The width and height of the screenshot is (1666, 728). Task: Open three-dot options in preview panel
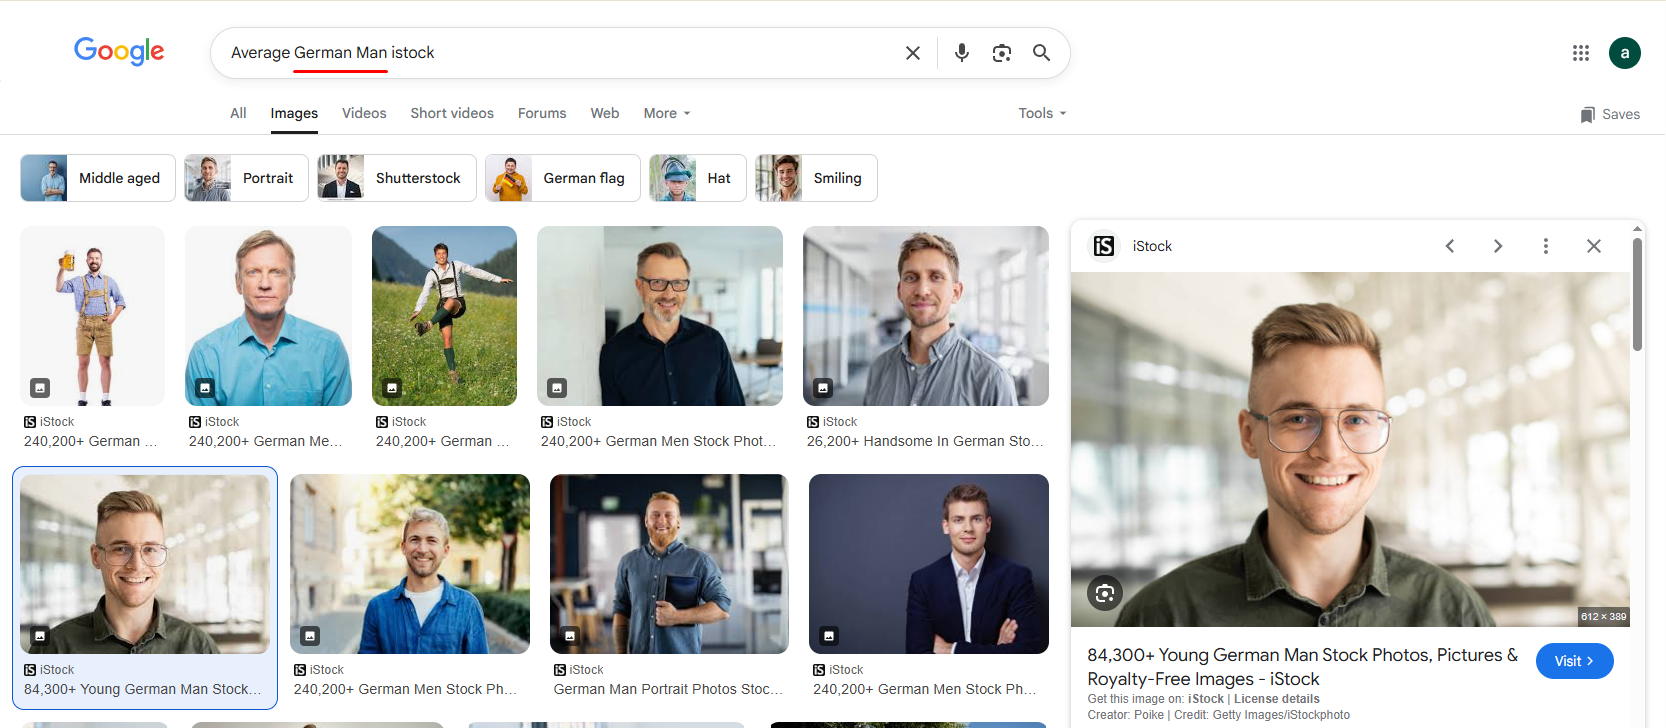click(1545, 246)
